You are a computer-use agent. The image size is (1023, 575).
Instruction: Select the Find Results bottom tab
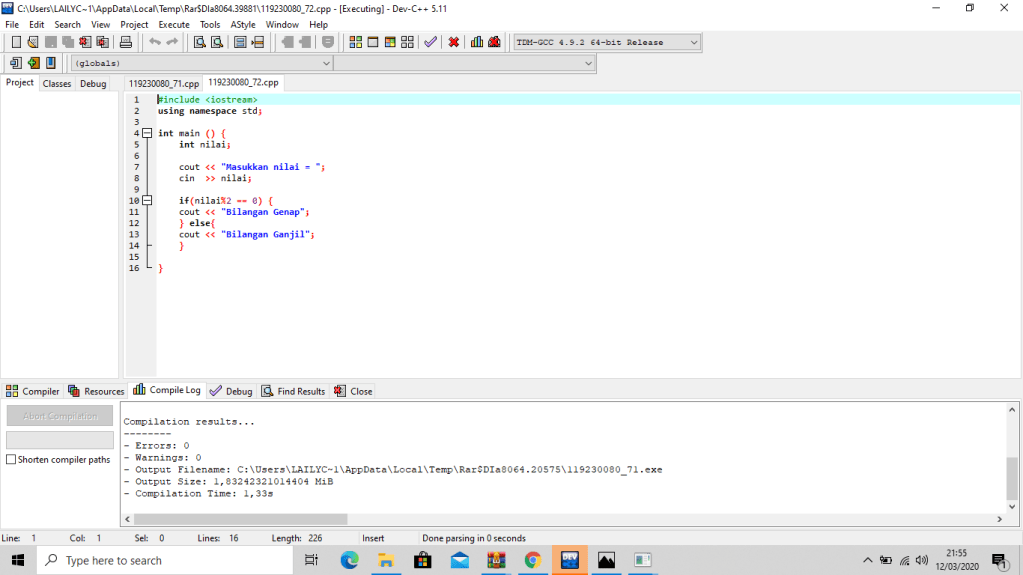point(294,391)
